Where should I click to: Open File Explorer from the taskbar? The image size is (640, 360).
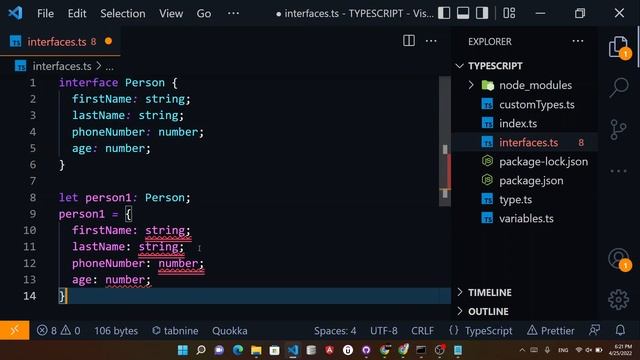tap(256, 350)
